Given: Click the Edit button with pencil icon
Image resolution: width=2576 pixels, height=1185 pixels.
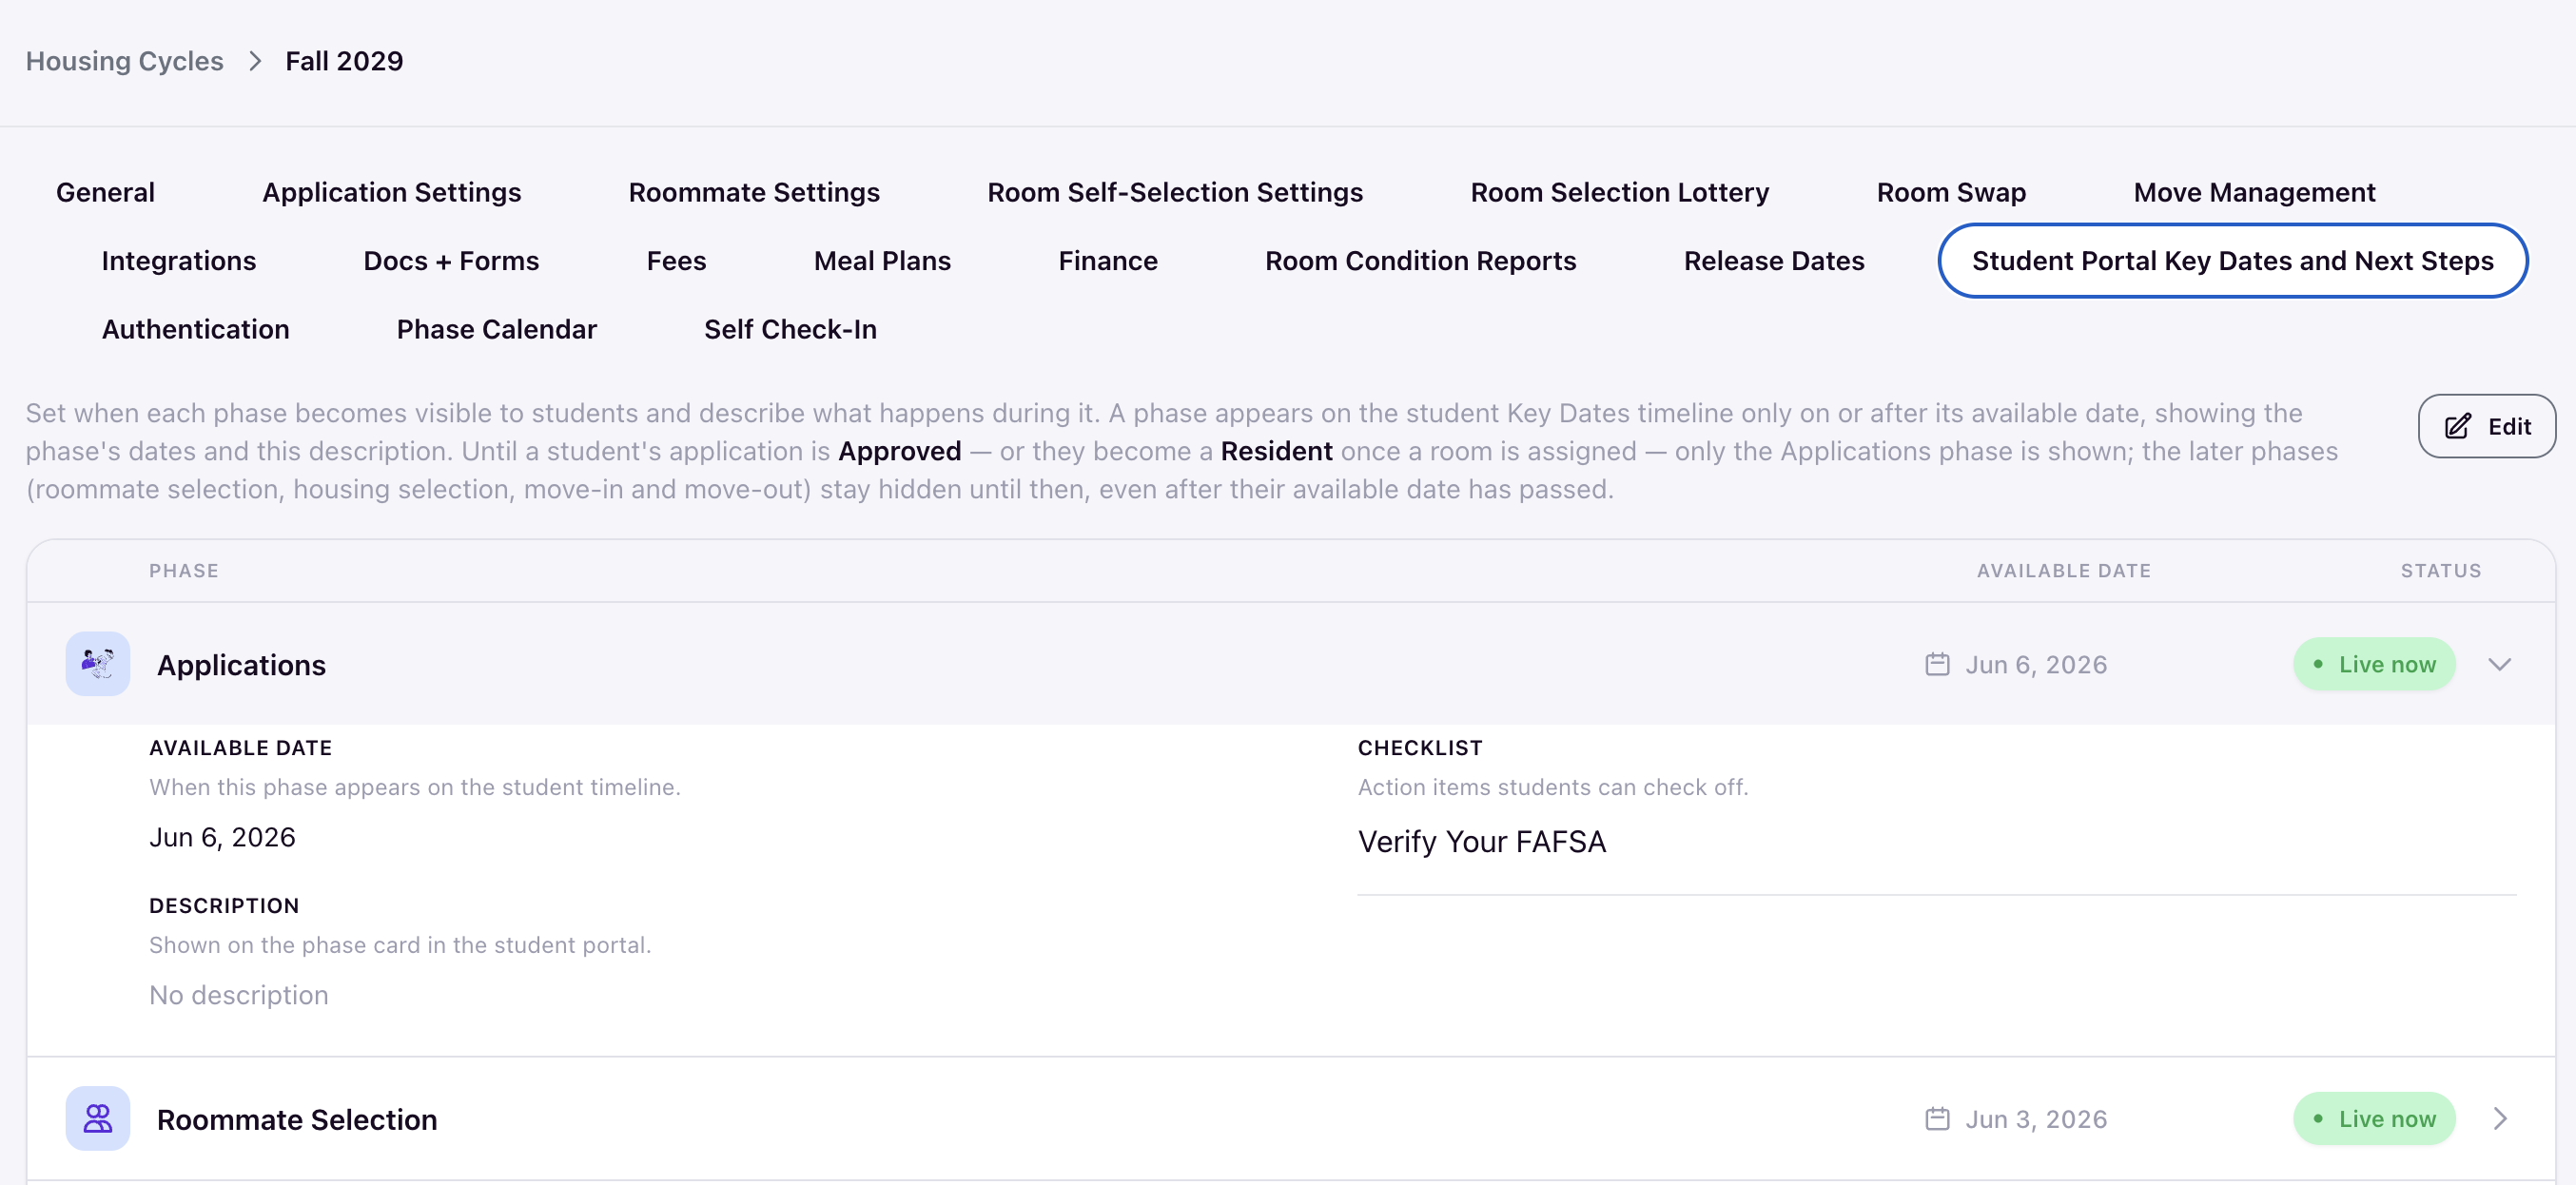Looking at the screenshot, I should tap(2486, 426).
